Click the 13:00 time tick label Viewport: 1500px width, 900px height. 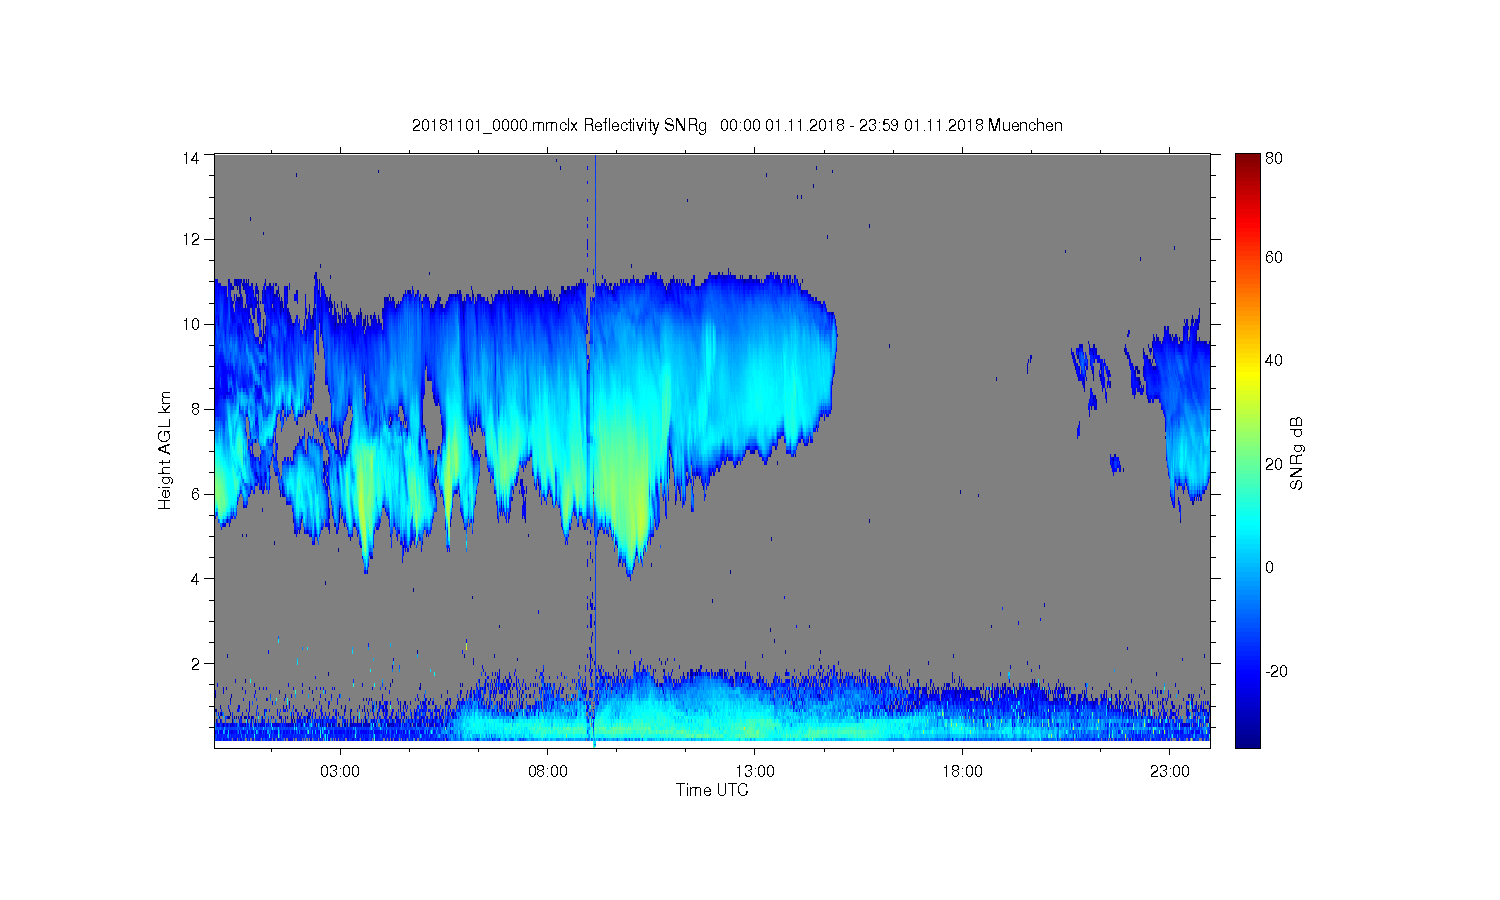tap(755, 772)
